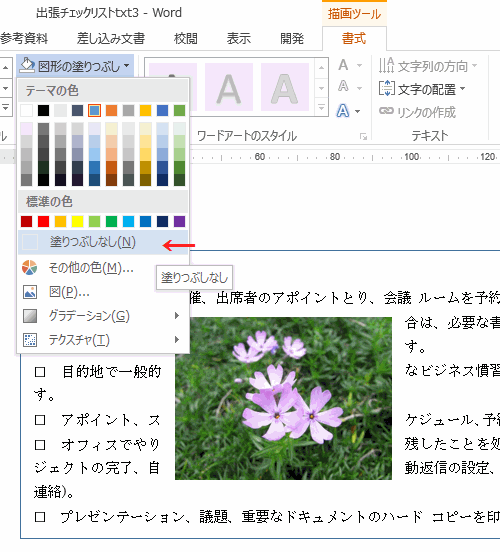Image resolution: width=500 pixels, height=552 pixels.
Task: Open the 校閲 ribbon tab
Action: pos(186,38)
